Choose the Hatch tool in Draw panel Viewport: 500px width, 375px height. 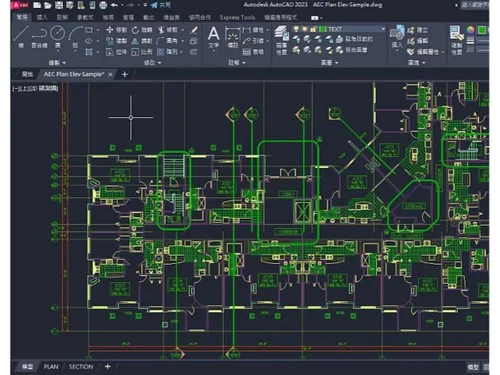click(89, 52)
